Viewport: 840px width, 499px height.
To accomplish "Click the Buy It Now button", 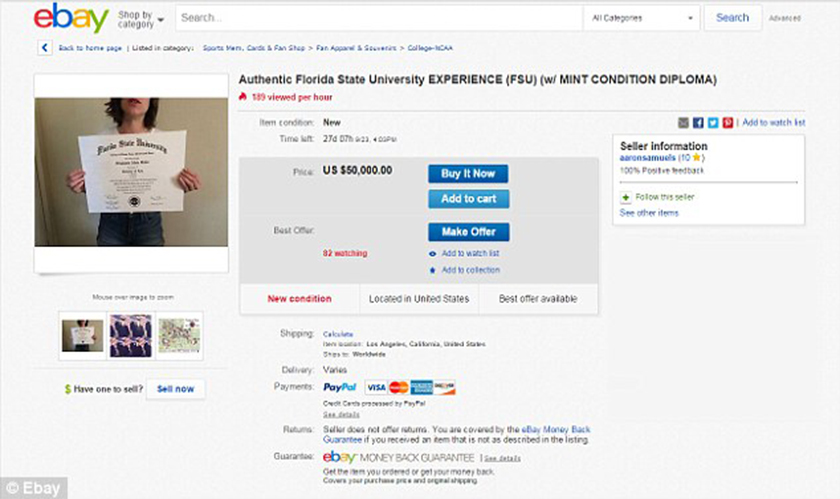I will [468, 174].
